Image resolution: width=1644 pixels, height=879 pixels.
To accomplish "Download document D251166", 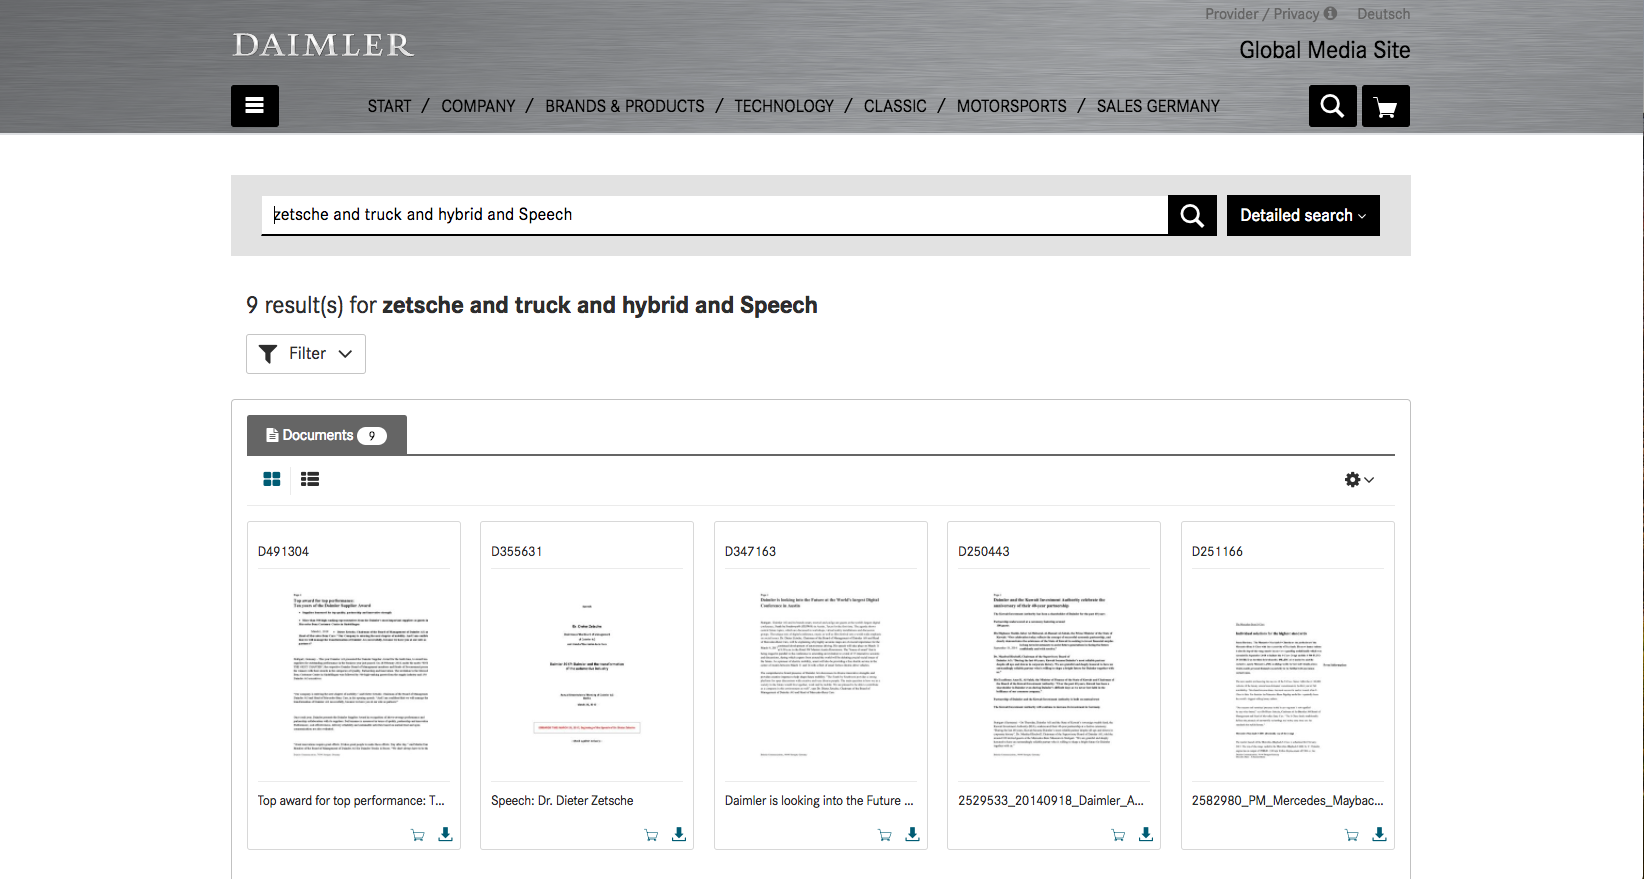I will [1380, 834].
